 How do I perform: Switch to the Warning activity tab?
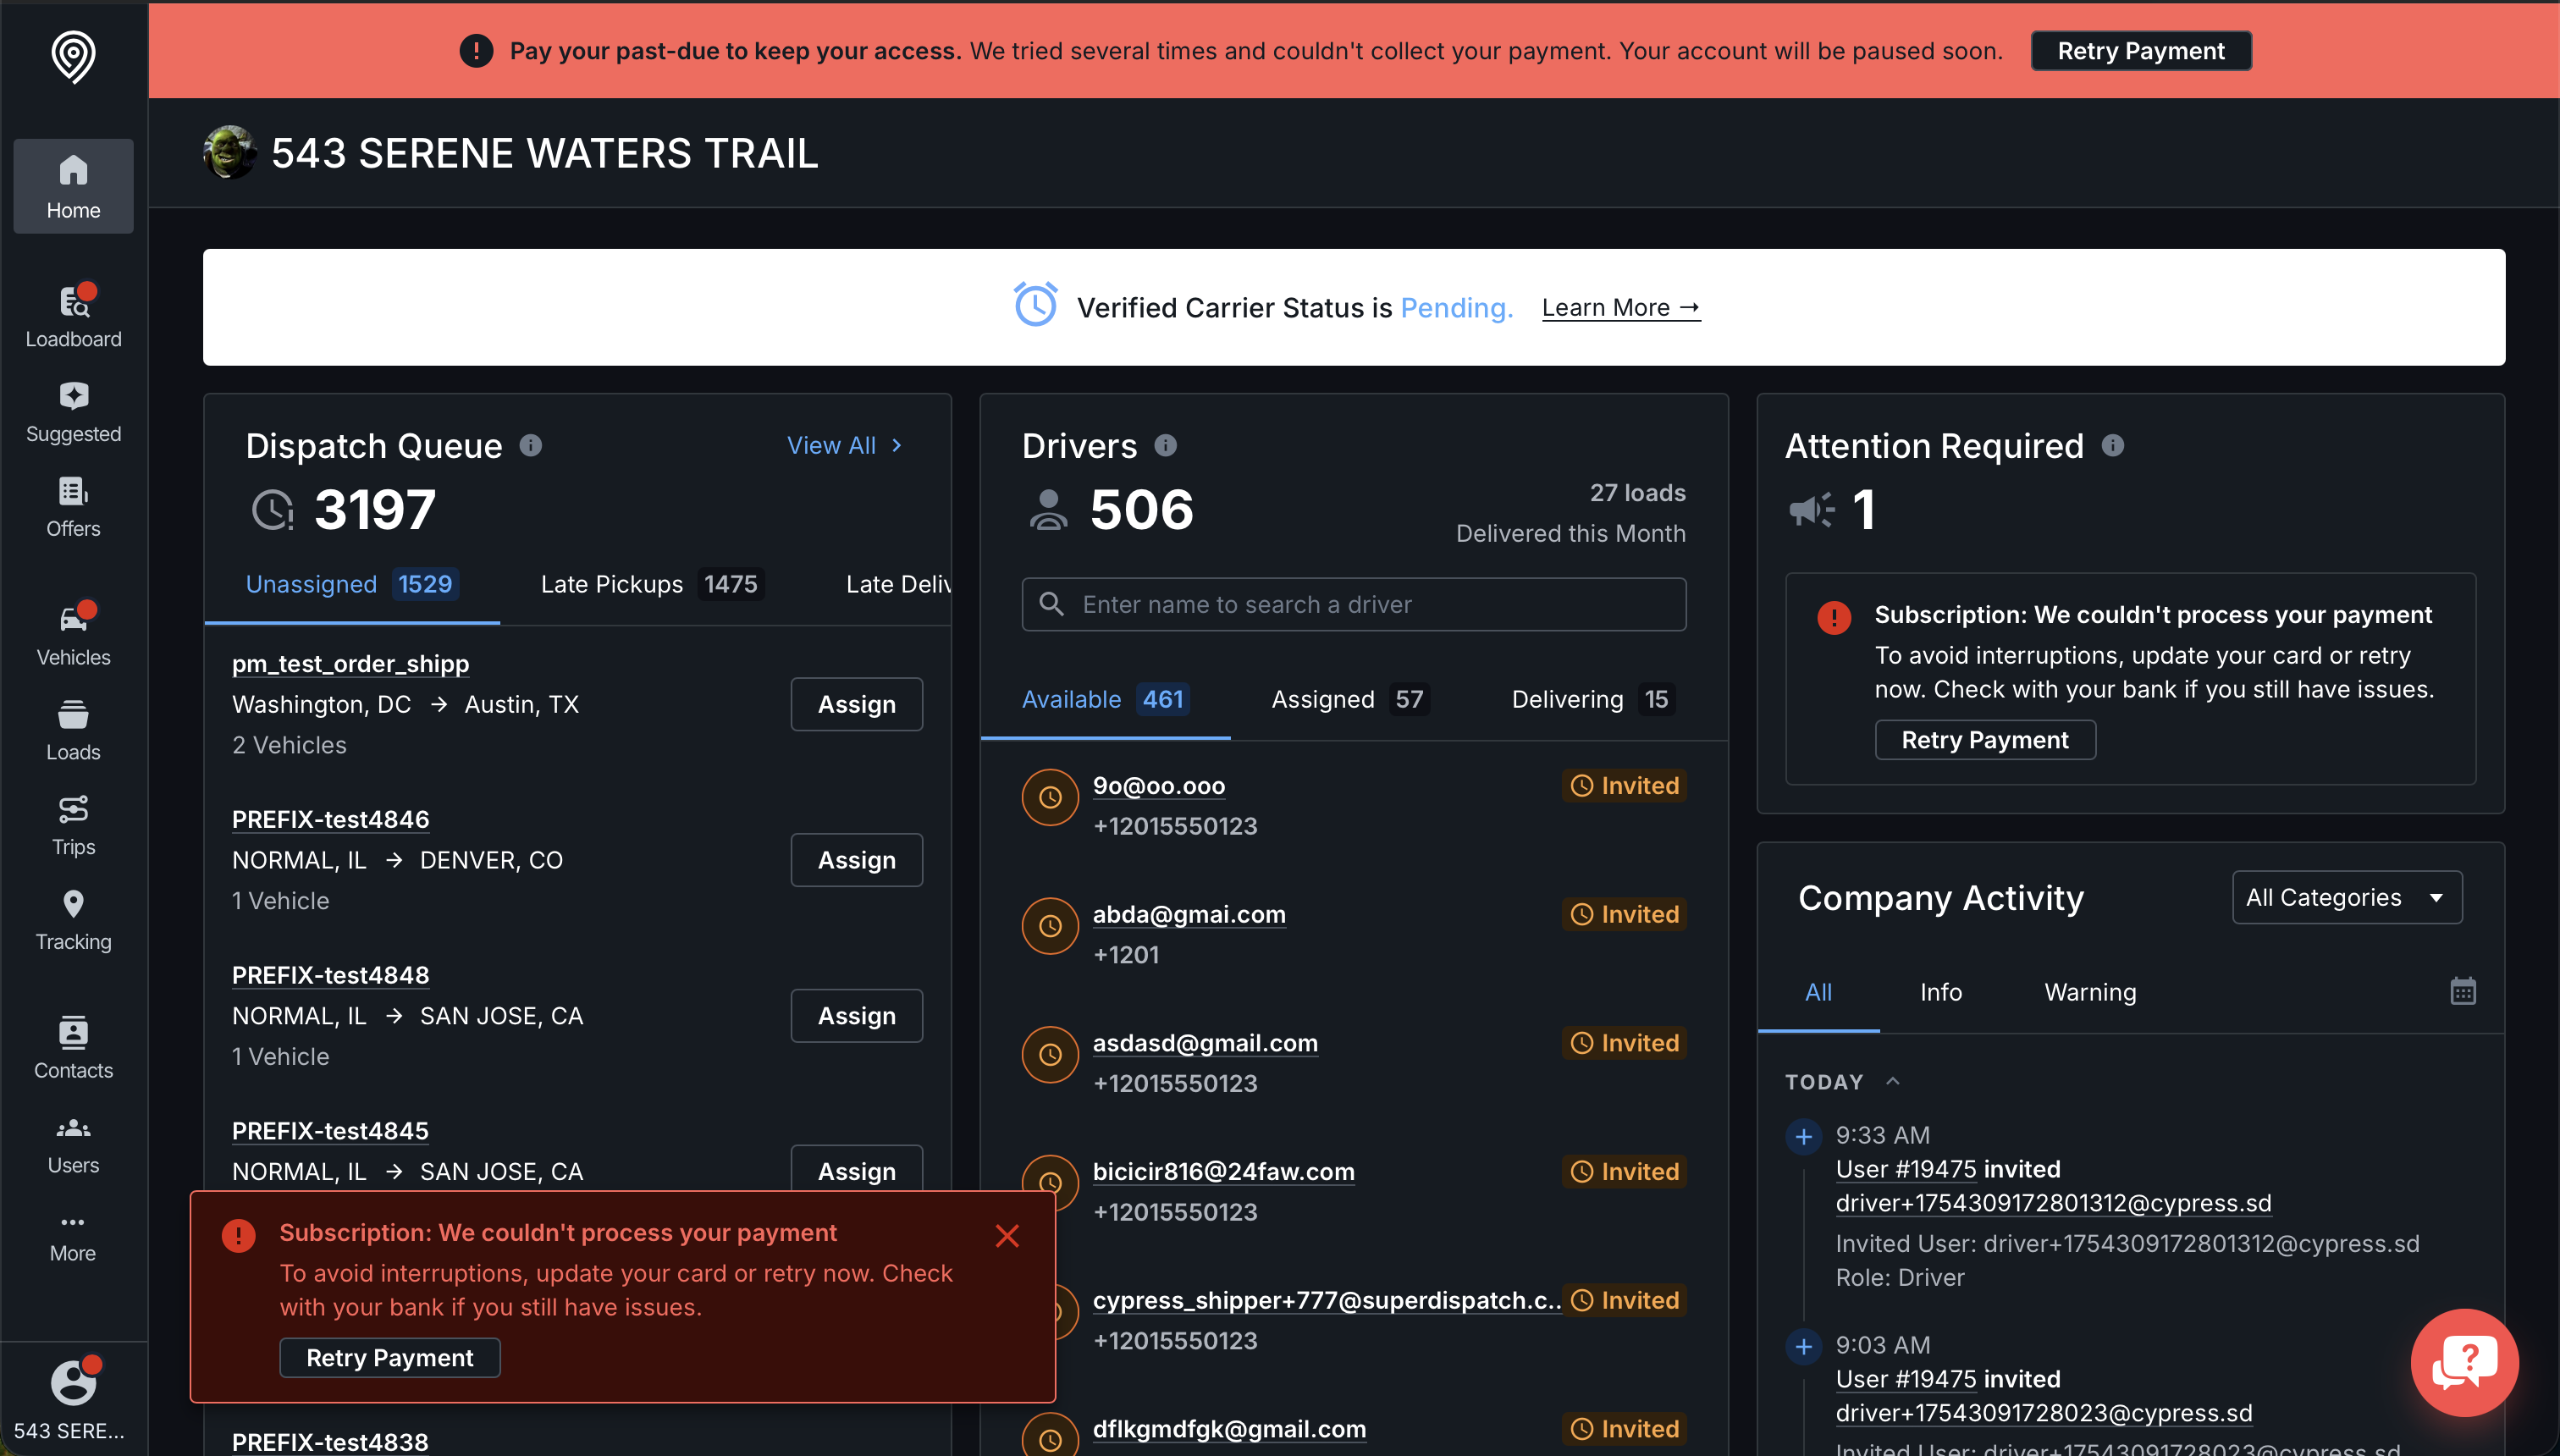2090,991
